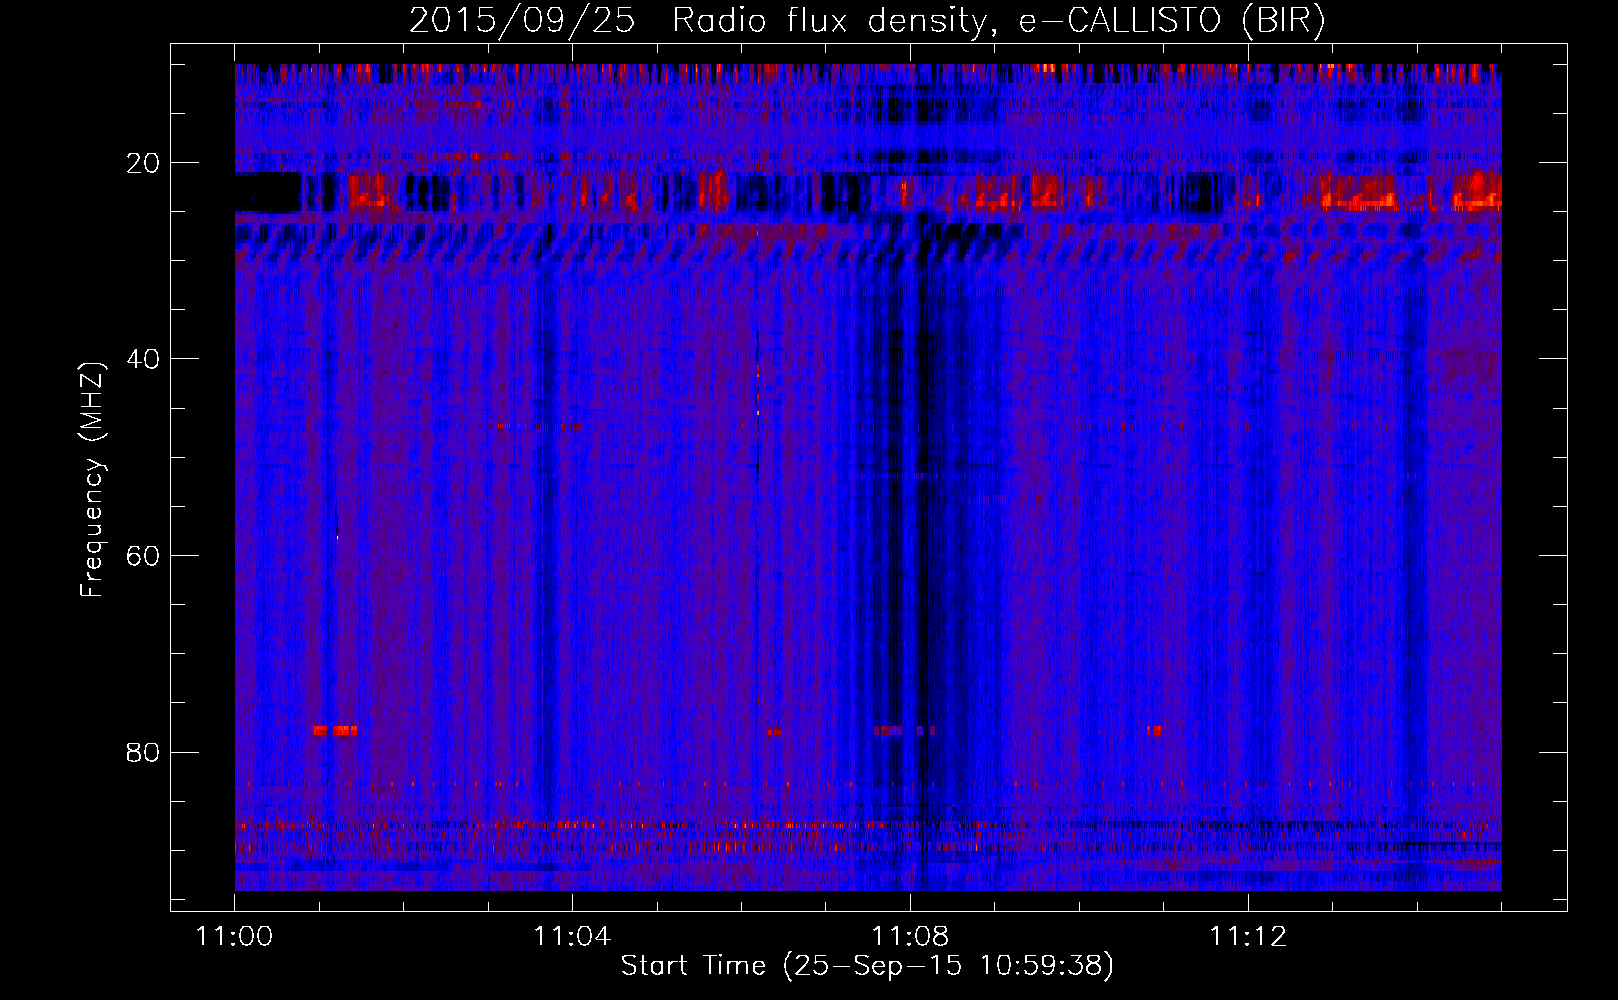Click the "Frequency (MHZ)" axis label
Screen dimensions: 1618x1000
click(92, 480)
